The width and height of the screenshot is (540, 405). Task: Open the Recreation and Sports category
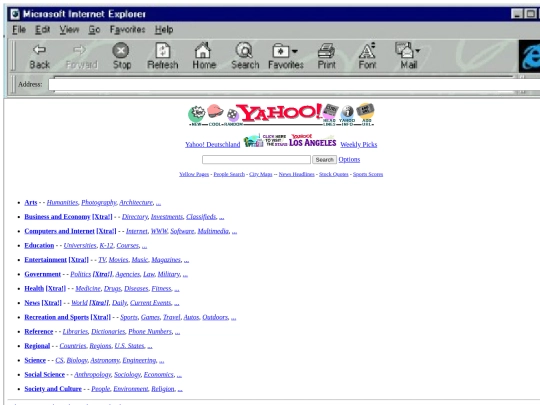click(56, 317)
